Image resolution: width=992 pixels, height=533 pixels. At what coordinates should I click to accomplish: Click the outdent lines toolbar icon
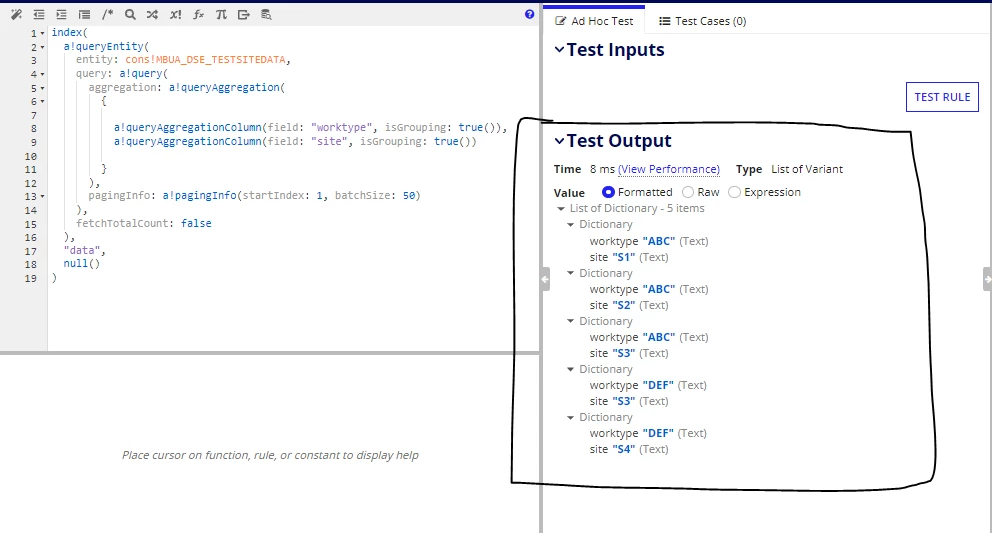click(x=39, y=14)
